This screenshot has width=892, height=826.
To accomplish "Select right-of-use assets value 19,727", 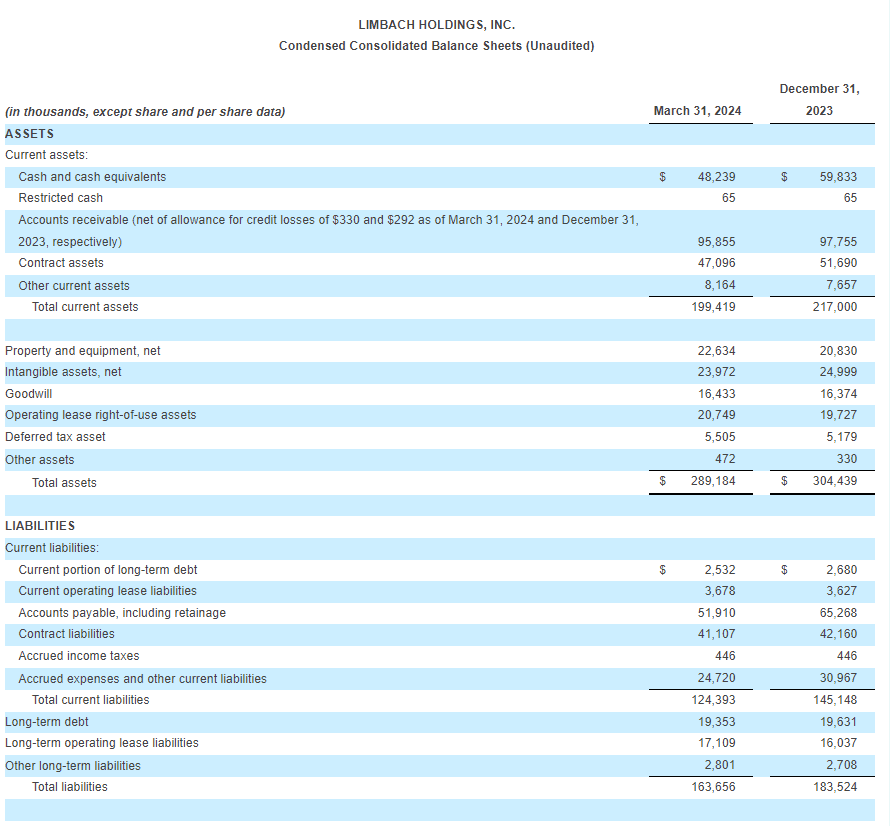I will click(x=838, y=415).
